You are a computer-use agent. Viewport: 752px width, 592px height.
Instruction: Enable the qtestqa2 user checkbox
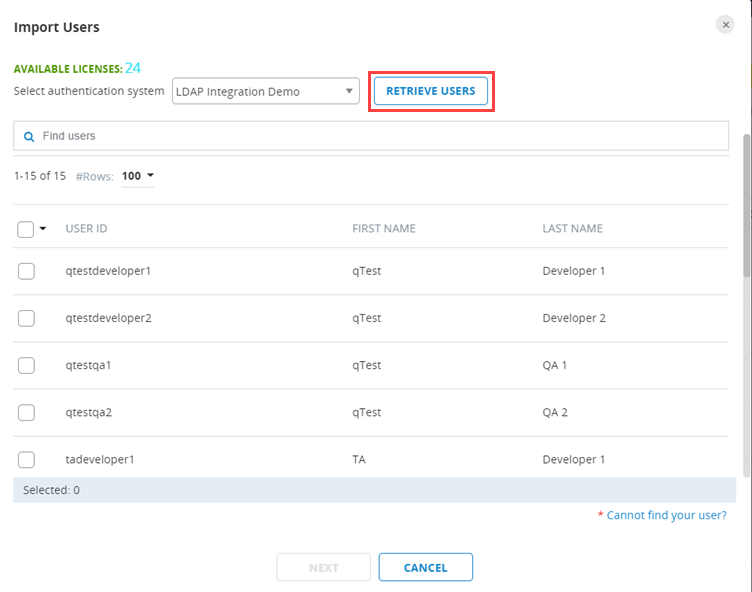point(26,412)
